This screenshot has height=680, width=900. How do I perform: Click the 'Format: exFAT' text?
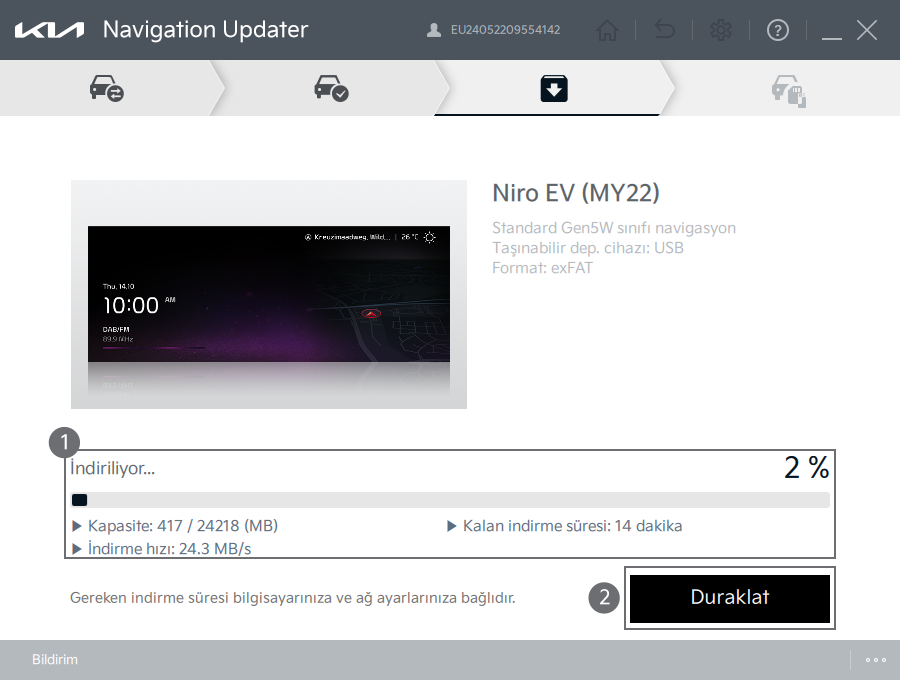542,268
